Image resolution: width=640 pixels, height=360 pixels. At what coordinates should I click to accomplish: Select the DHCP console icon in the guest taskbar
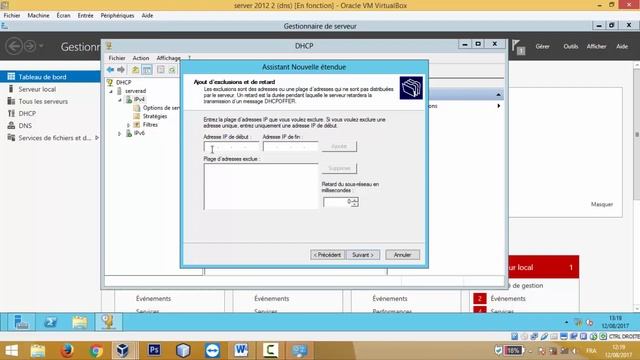tap(109, 322)
